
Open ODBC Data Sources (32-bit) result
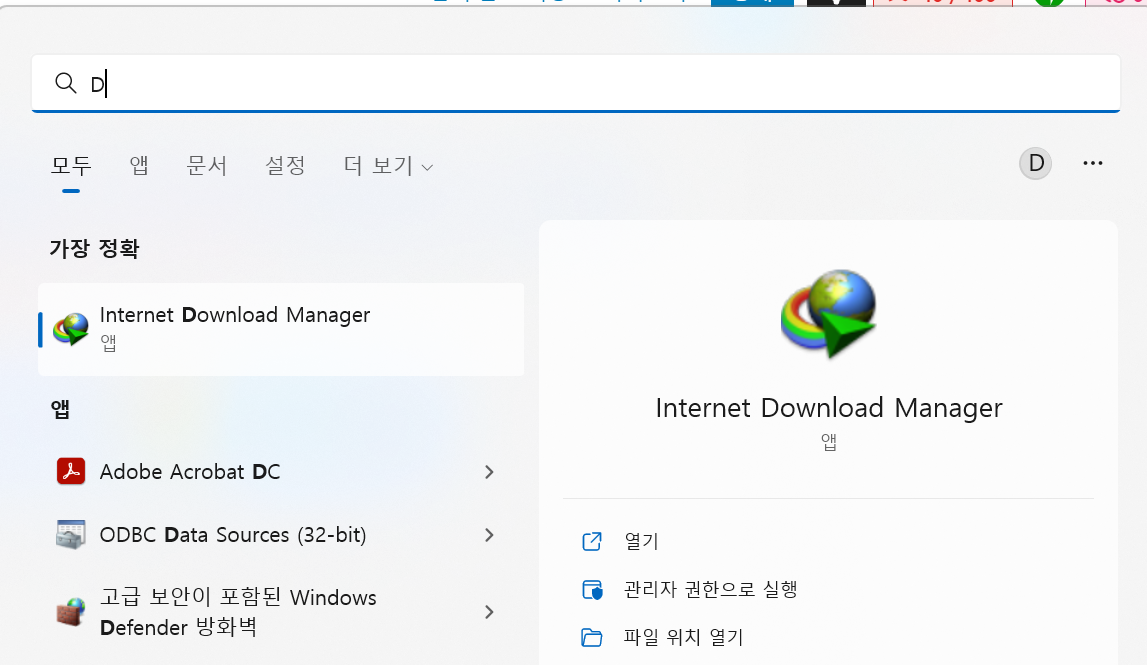click(281, 535)
